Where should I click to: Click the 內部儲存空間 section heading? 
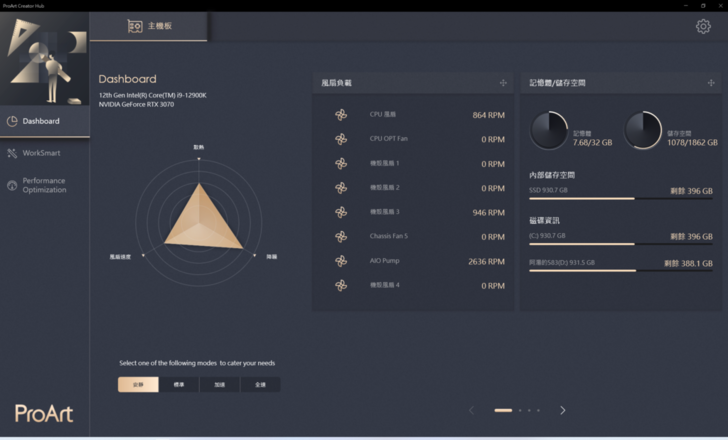click(x=552, y=175)
